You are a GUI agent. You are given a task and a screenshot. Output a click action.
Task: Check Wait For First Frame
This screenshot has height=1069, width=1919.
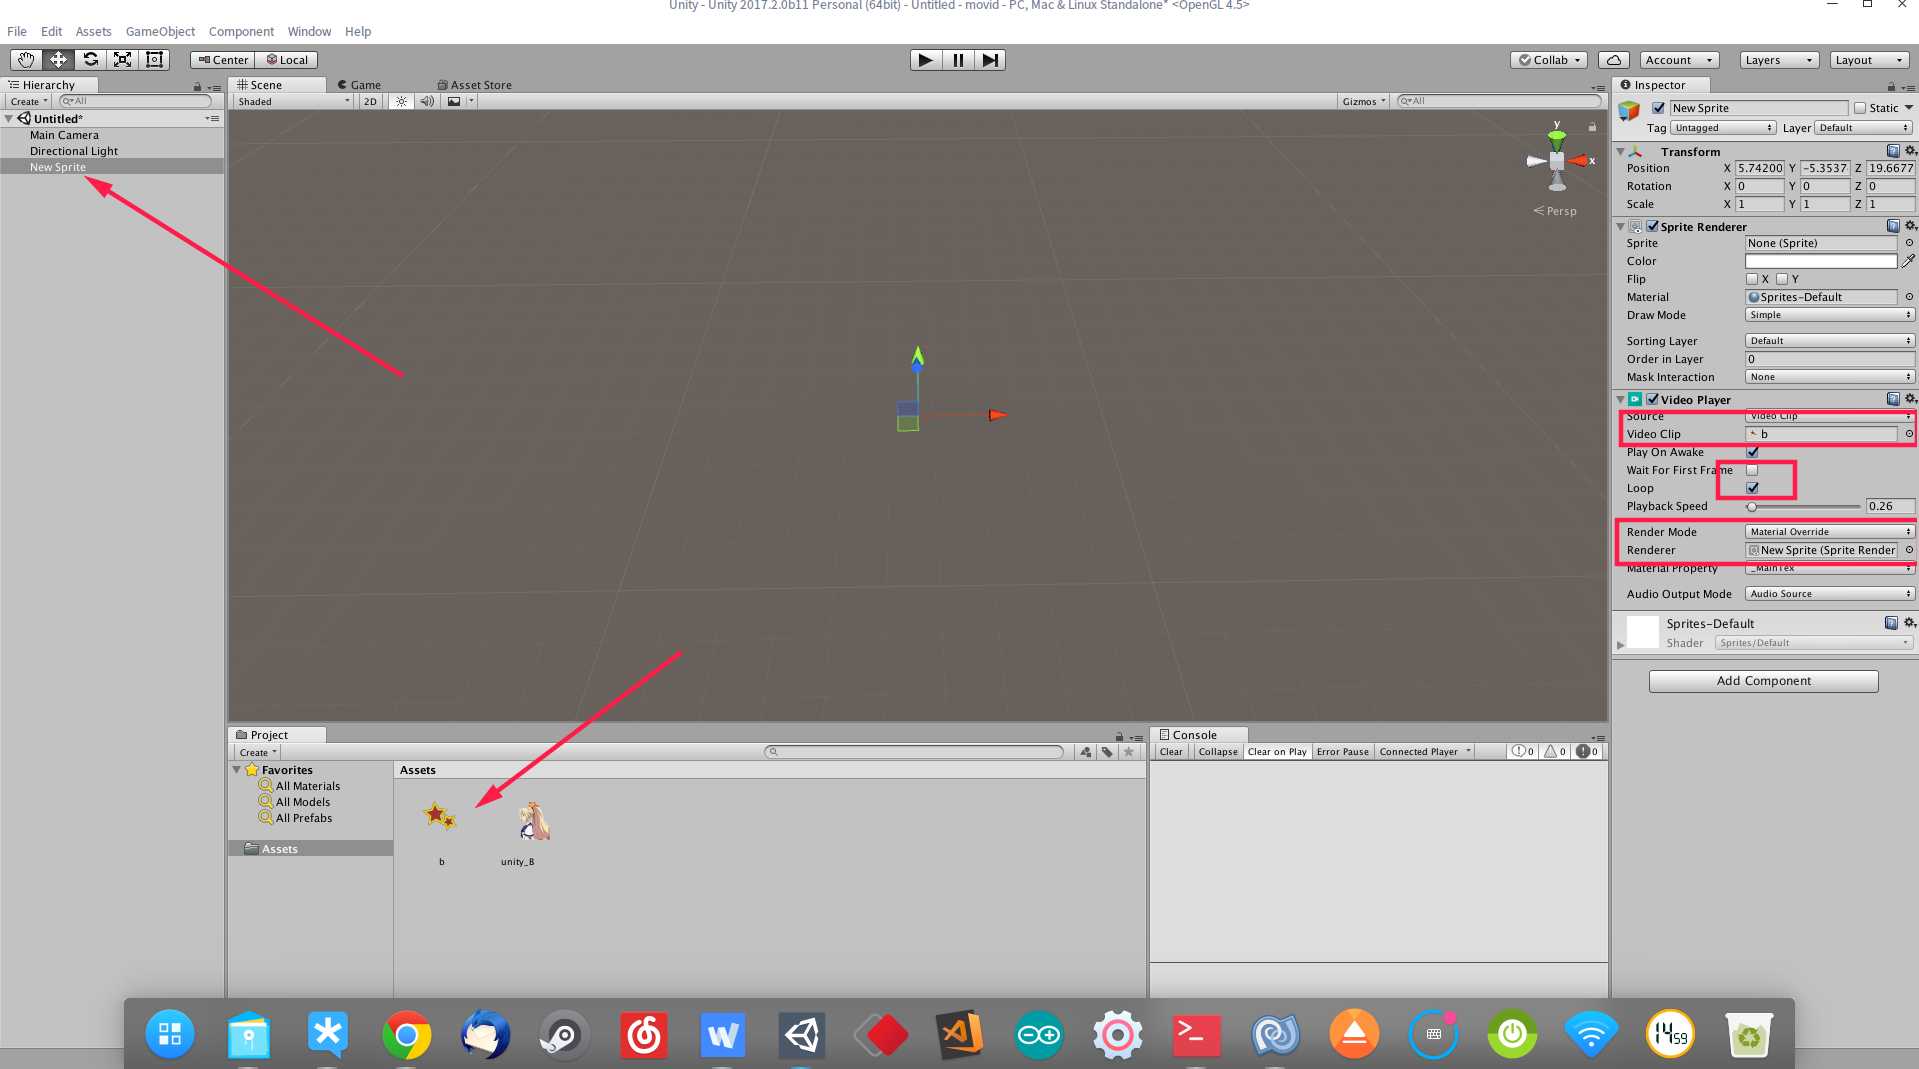pos(1752,470)
